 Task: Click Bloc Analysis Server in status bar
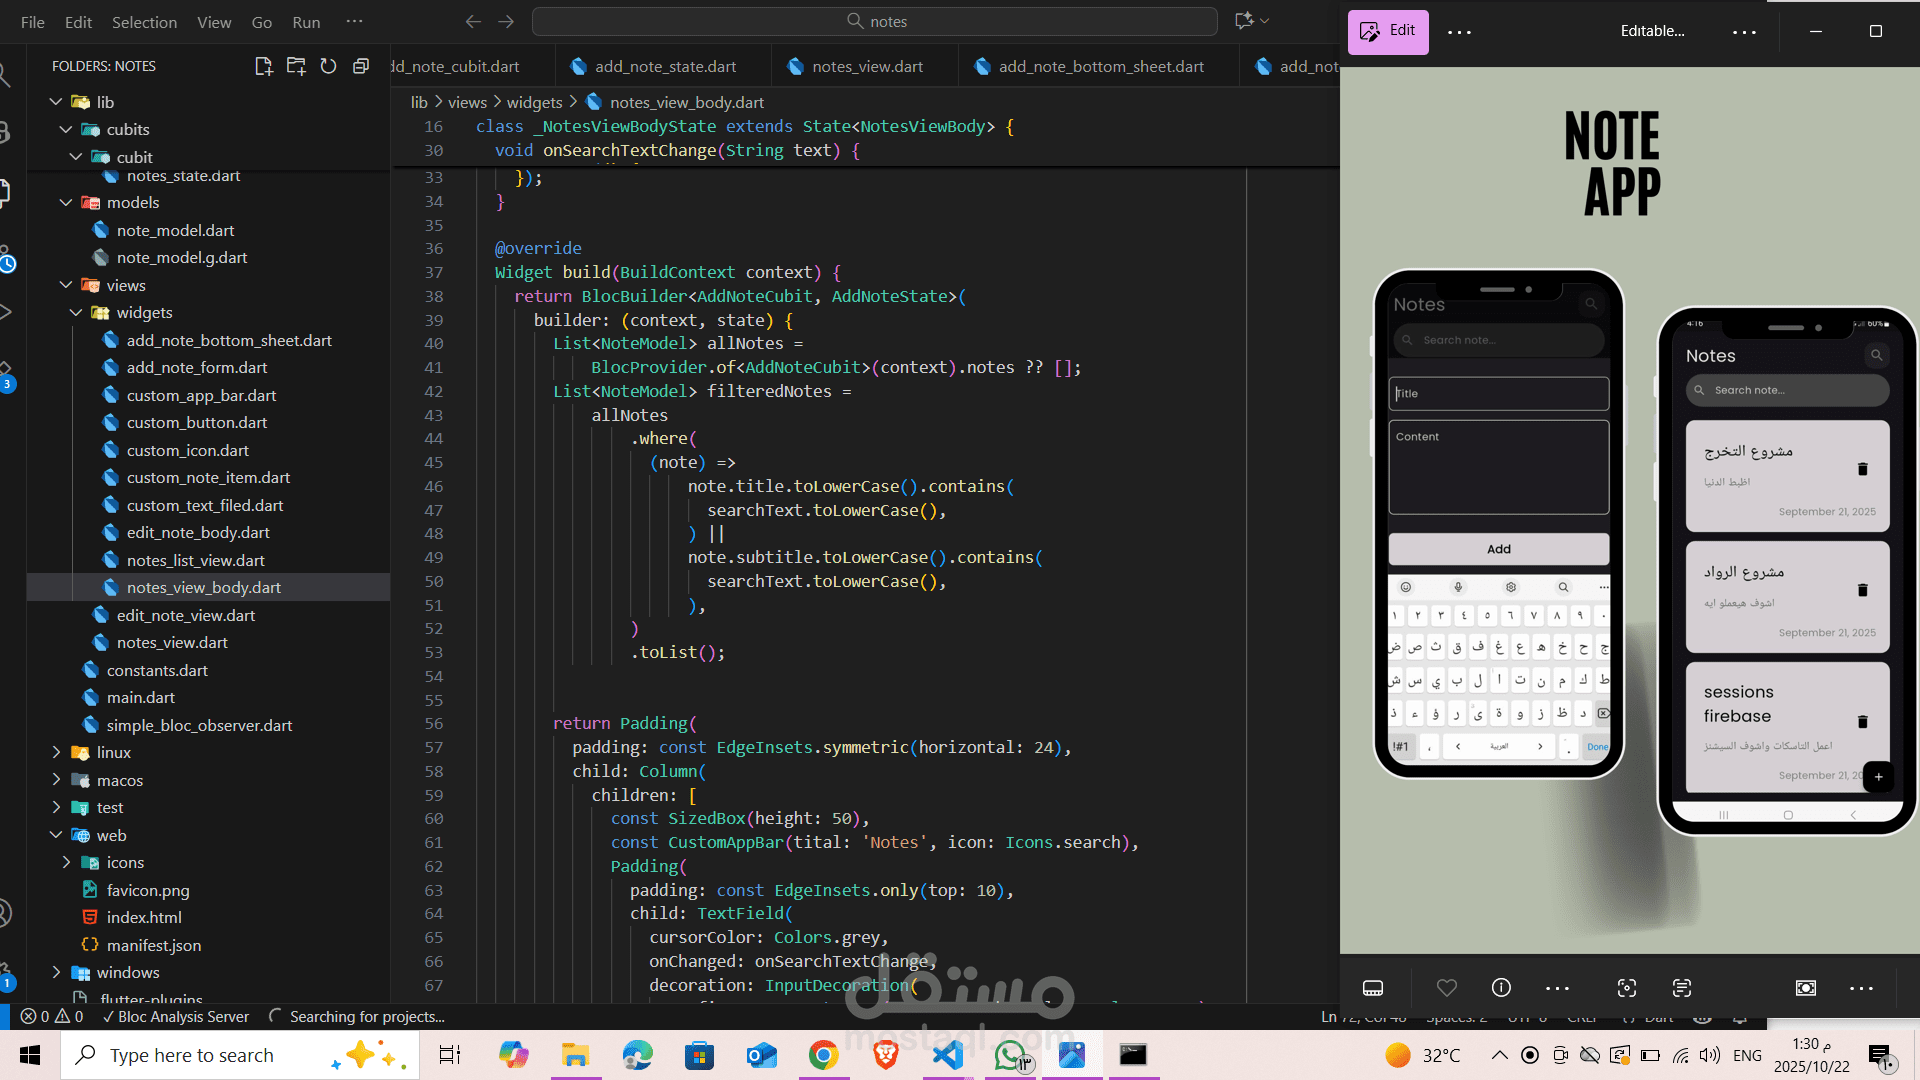pyautogui.click(x=175, y=1016)
